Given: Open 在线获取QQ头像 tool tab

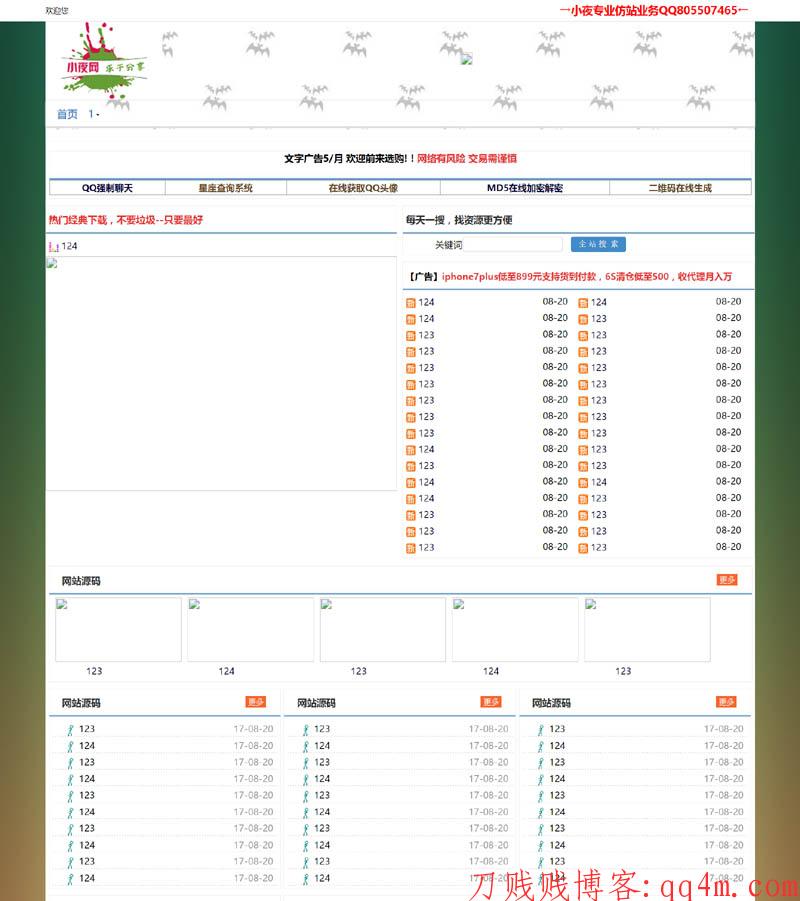Looking at the screenshot, I should (363, 188).
